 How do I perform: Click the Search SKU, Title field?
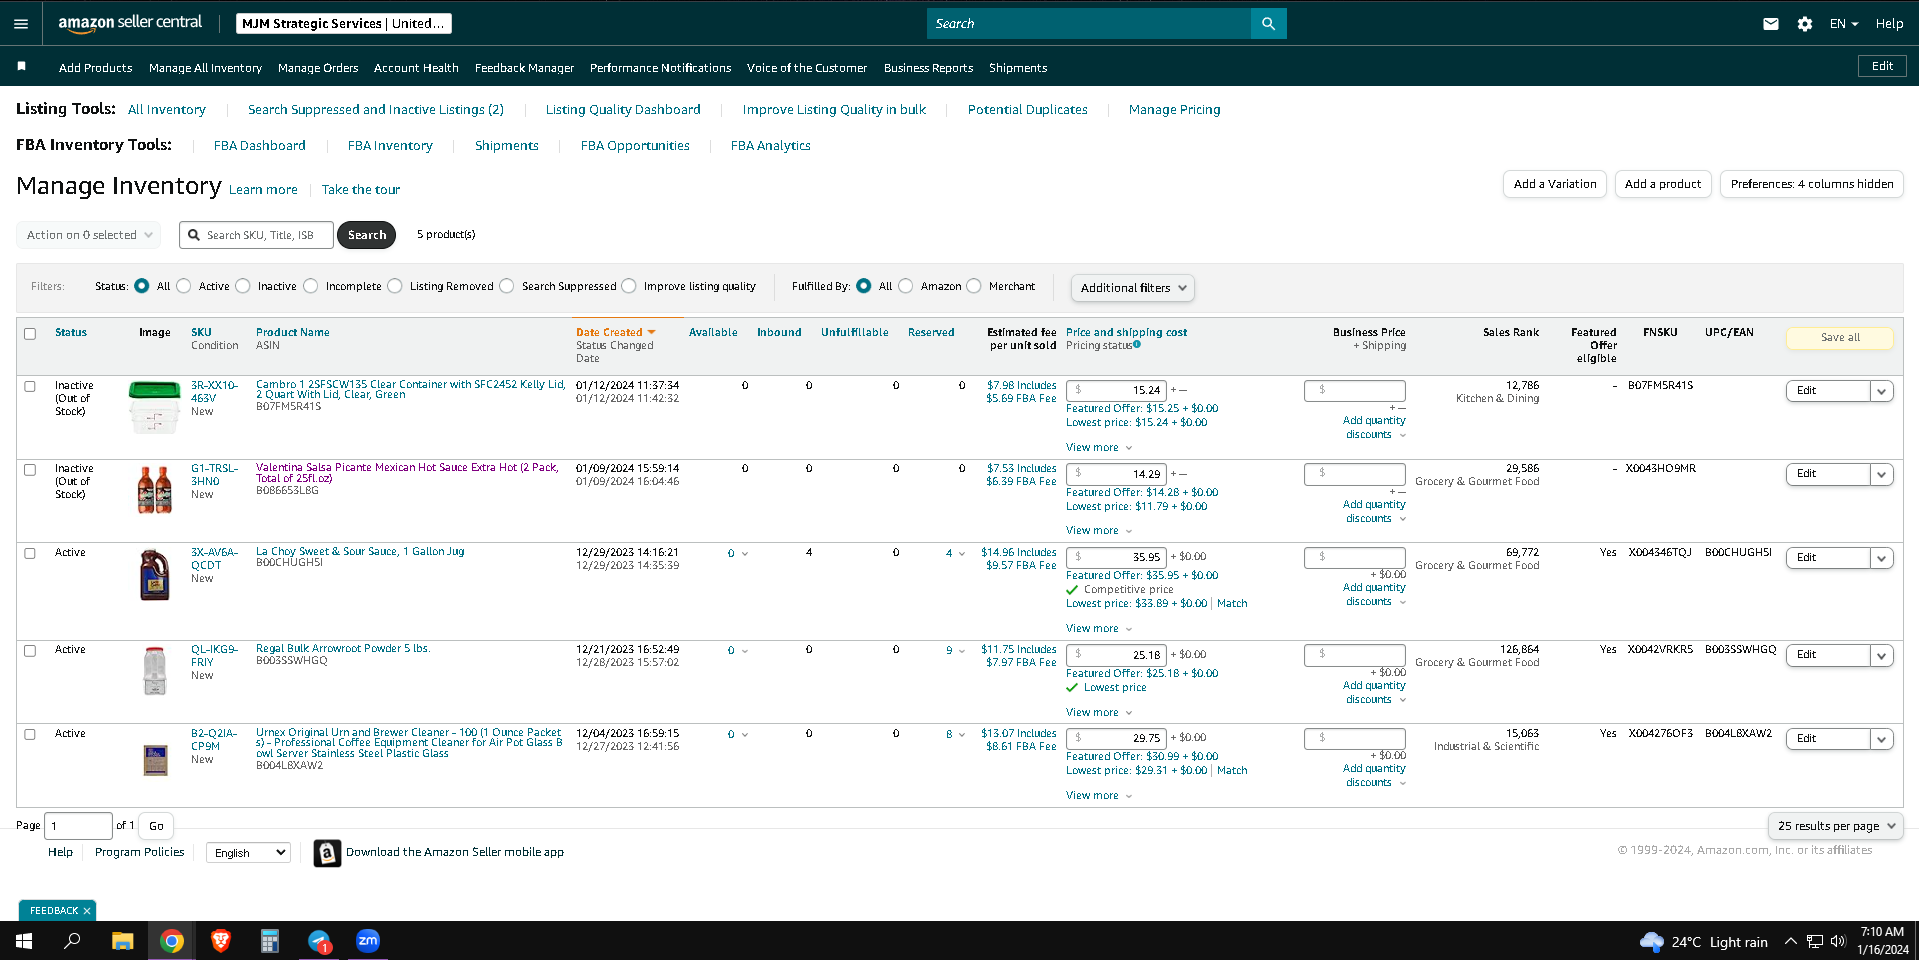[x=257, y=235]
